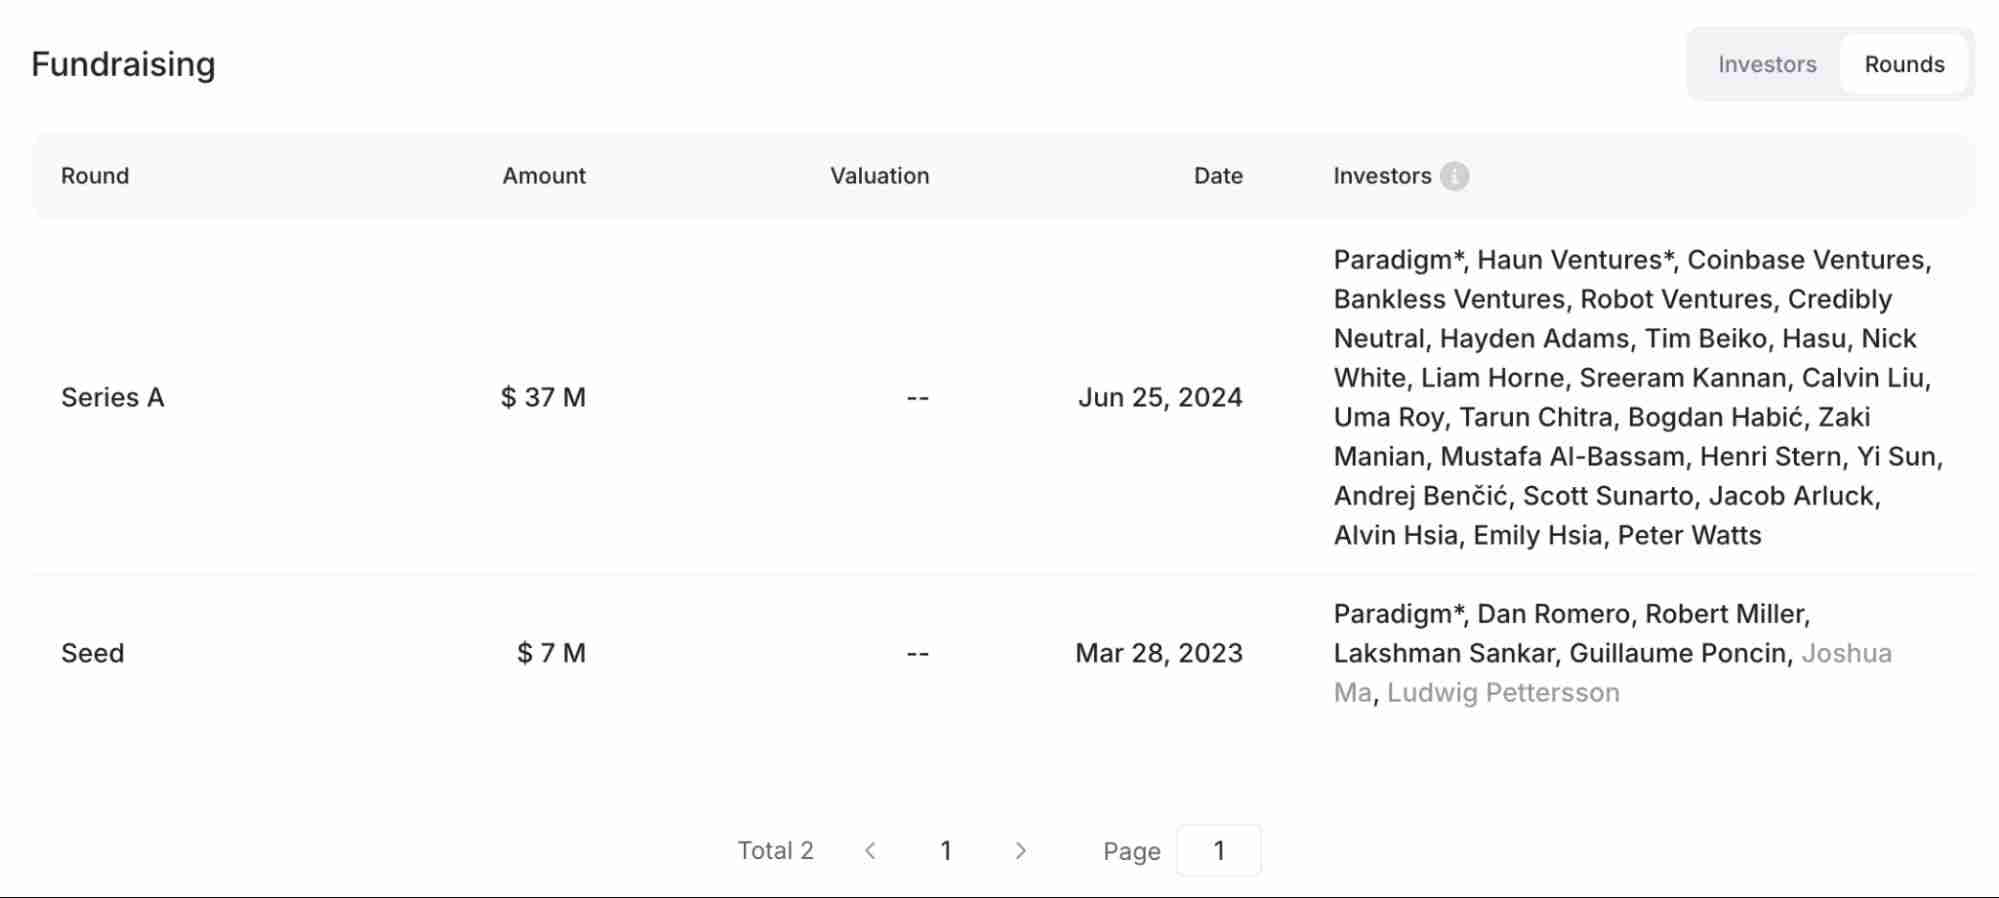The width and height of the screenshot is (1999, 898).
Task: Click the Valuation column header
Action: tap(879, 176)
